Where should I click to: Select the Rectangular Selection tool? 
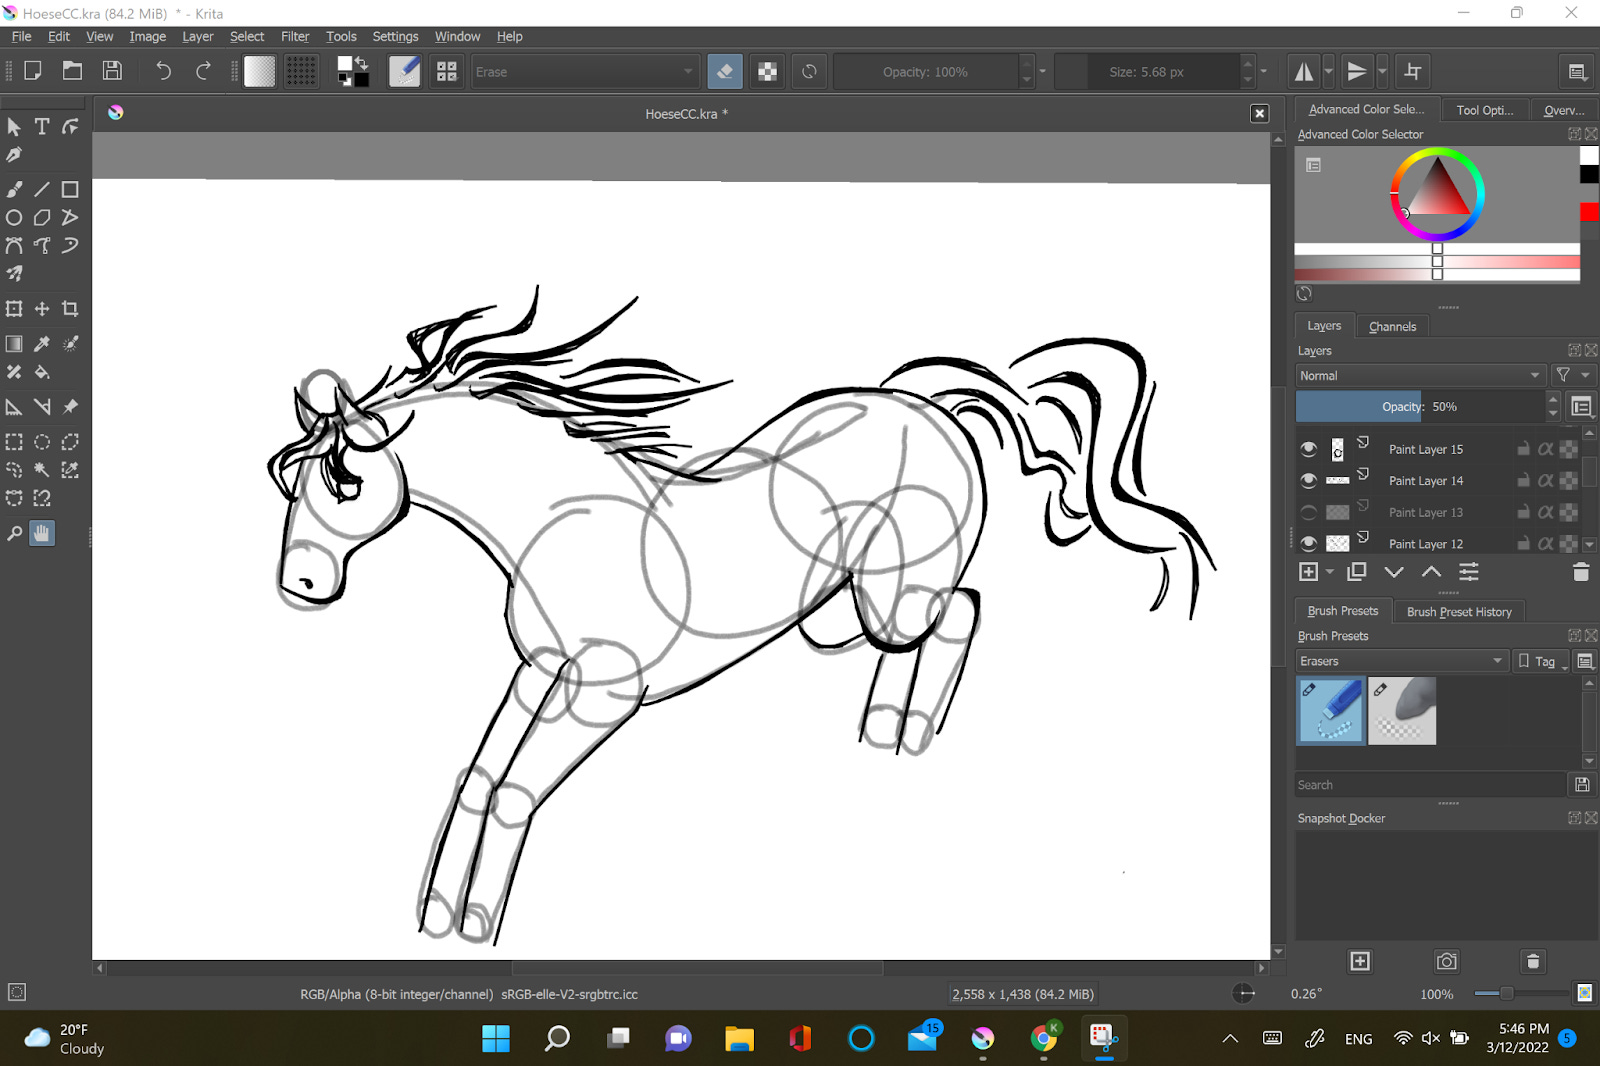(x=14, y=442)
